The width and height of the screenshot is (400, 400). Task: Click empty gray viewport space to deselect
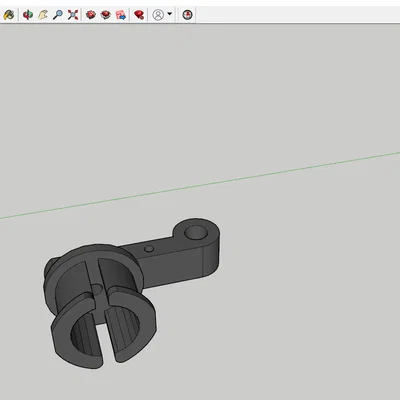tap(267, 100)
